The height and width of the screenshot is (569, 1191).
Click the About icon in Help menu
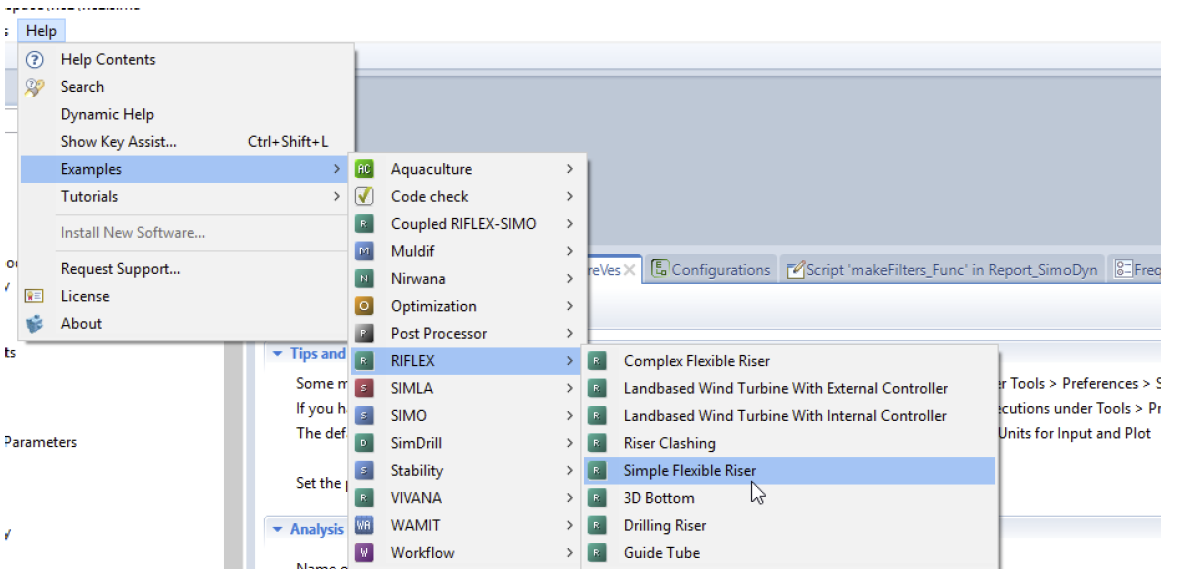(35, 324)
